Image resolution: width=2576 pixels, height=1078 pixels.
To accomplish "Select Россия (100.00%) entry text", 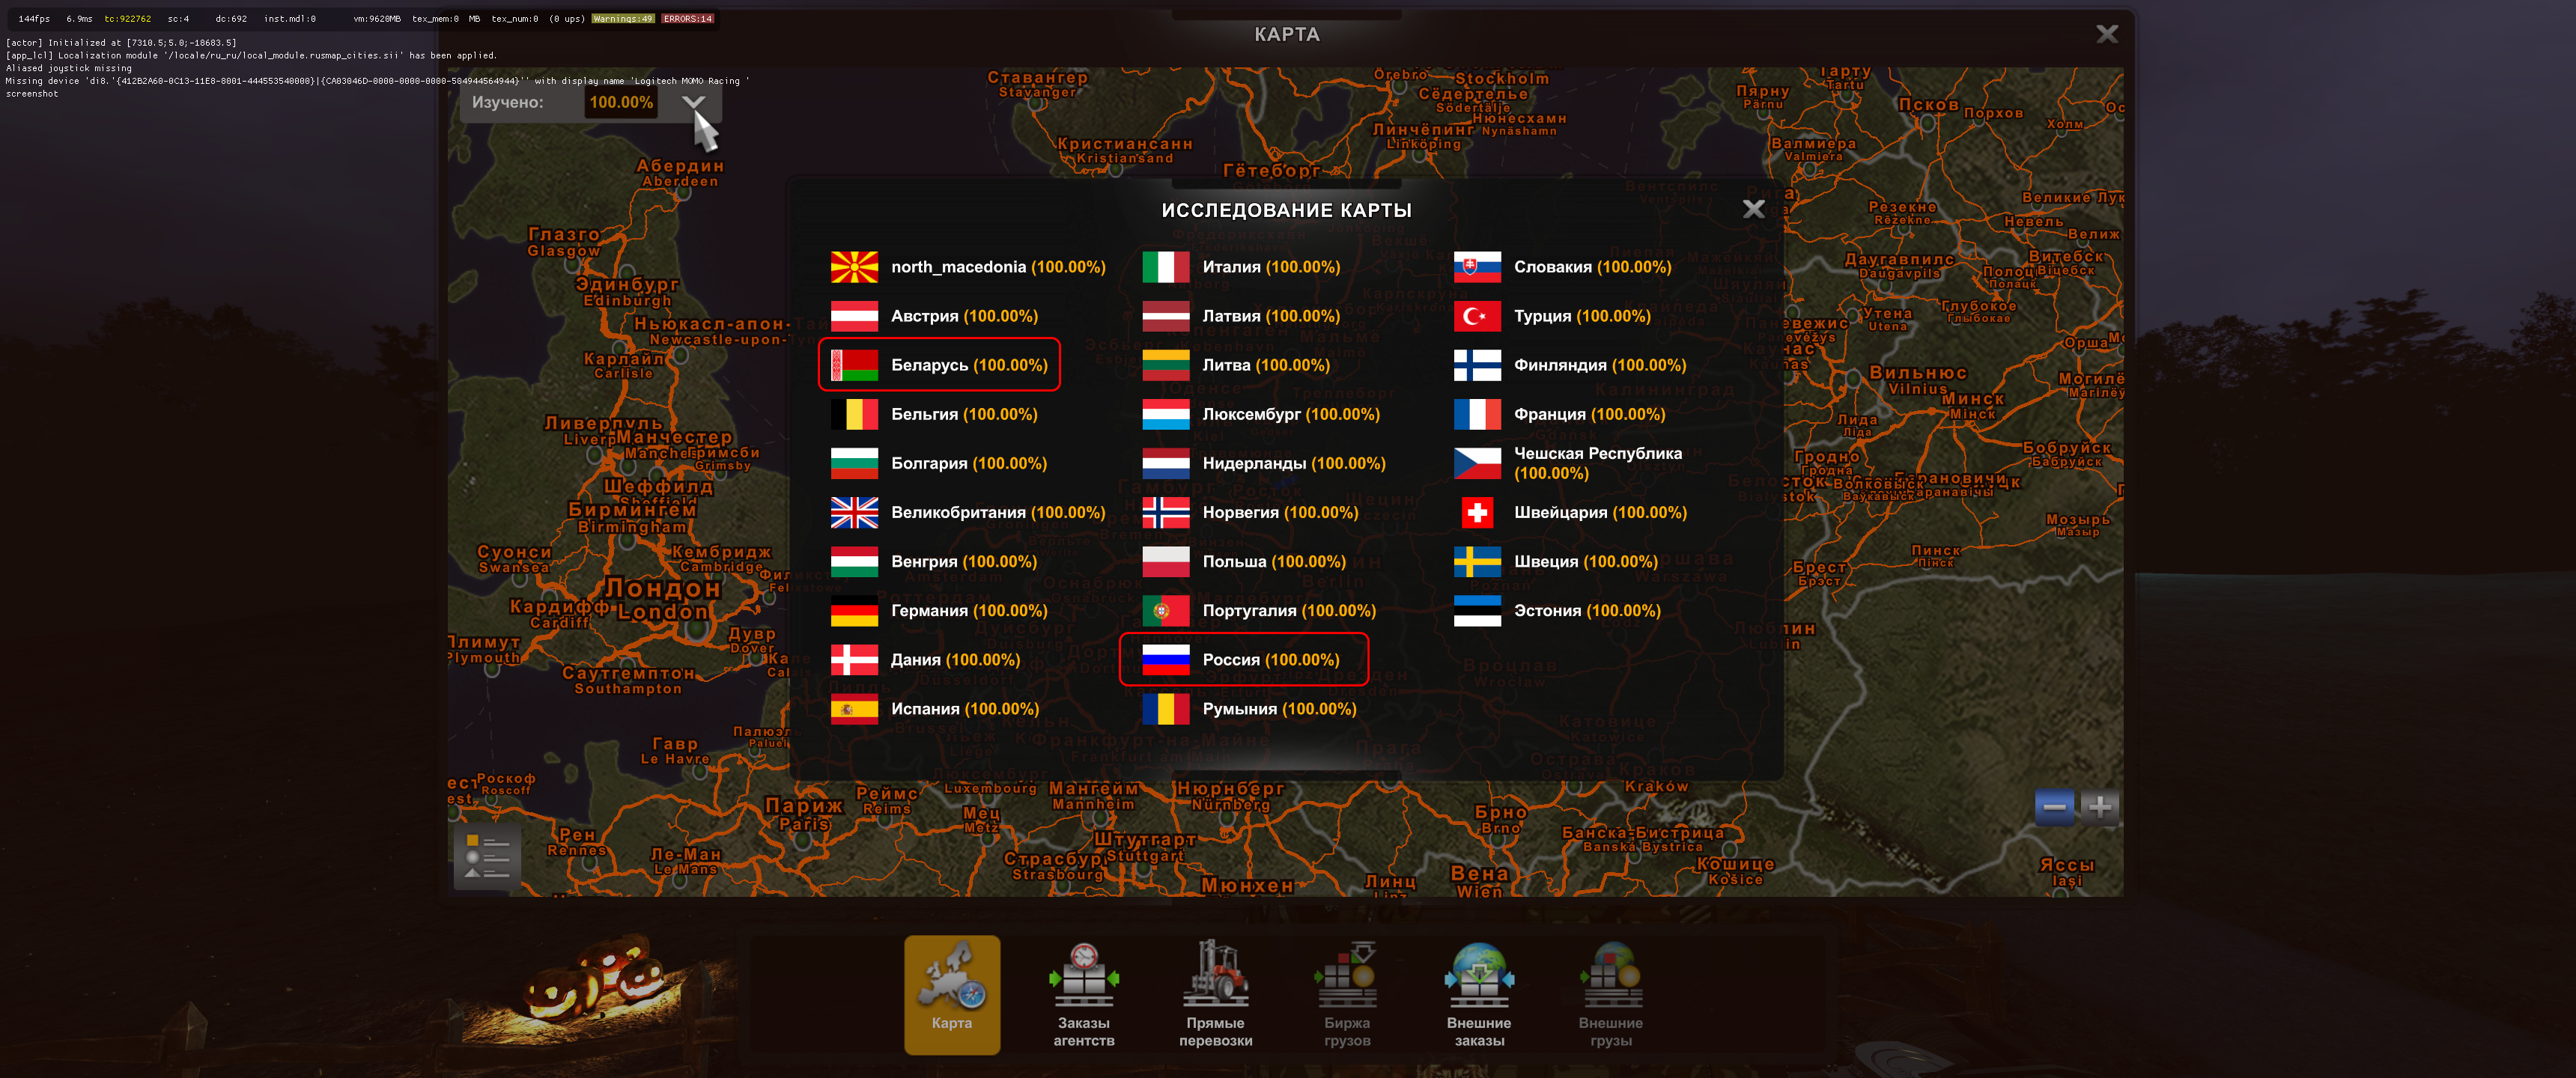I will (x=1270, y=659).
